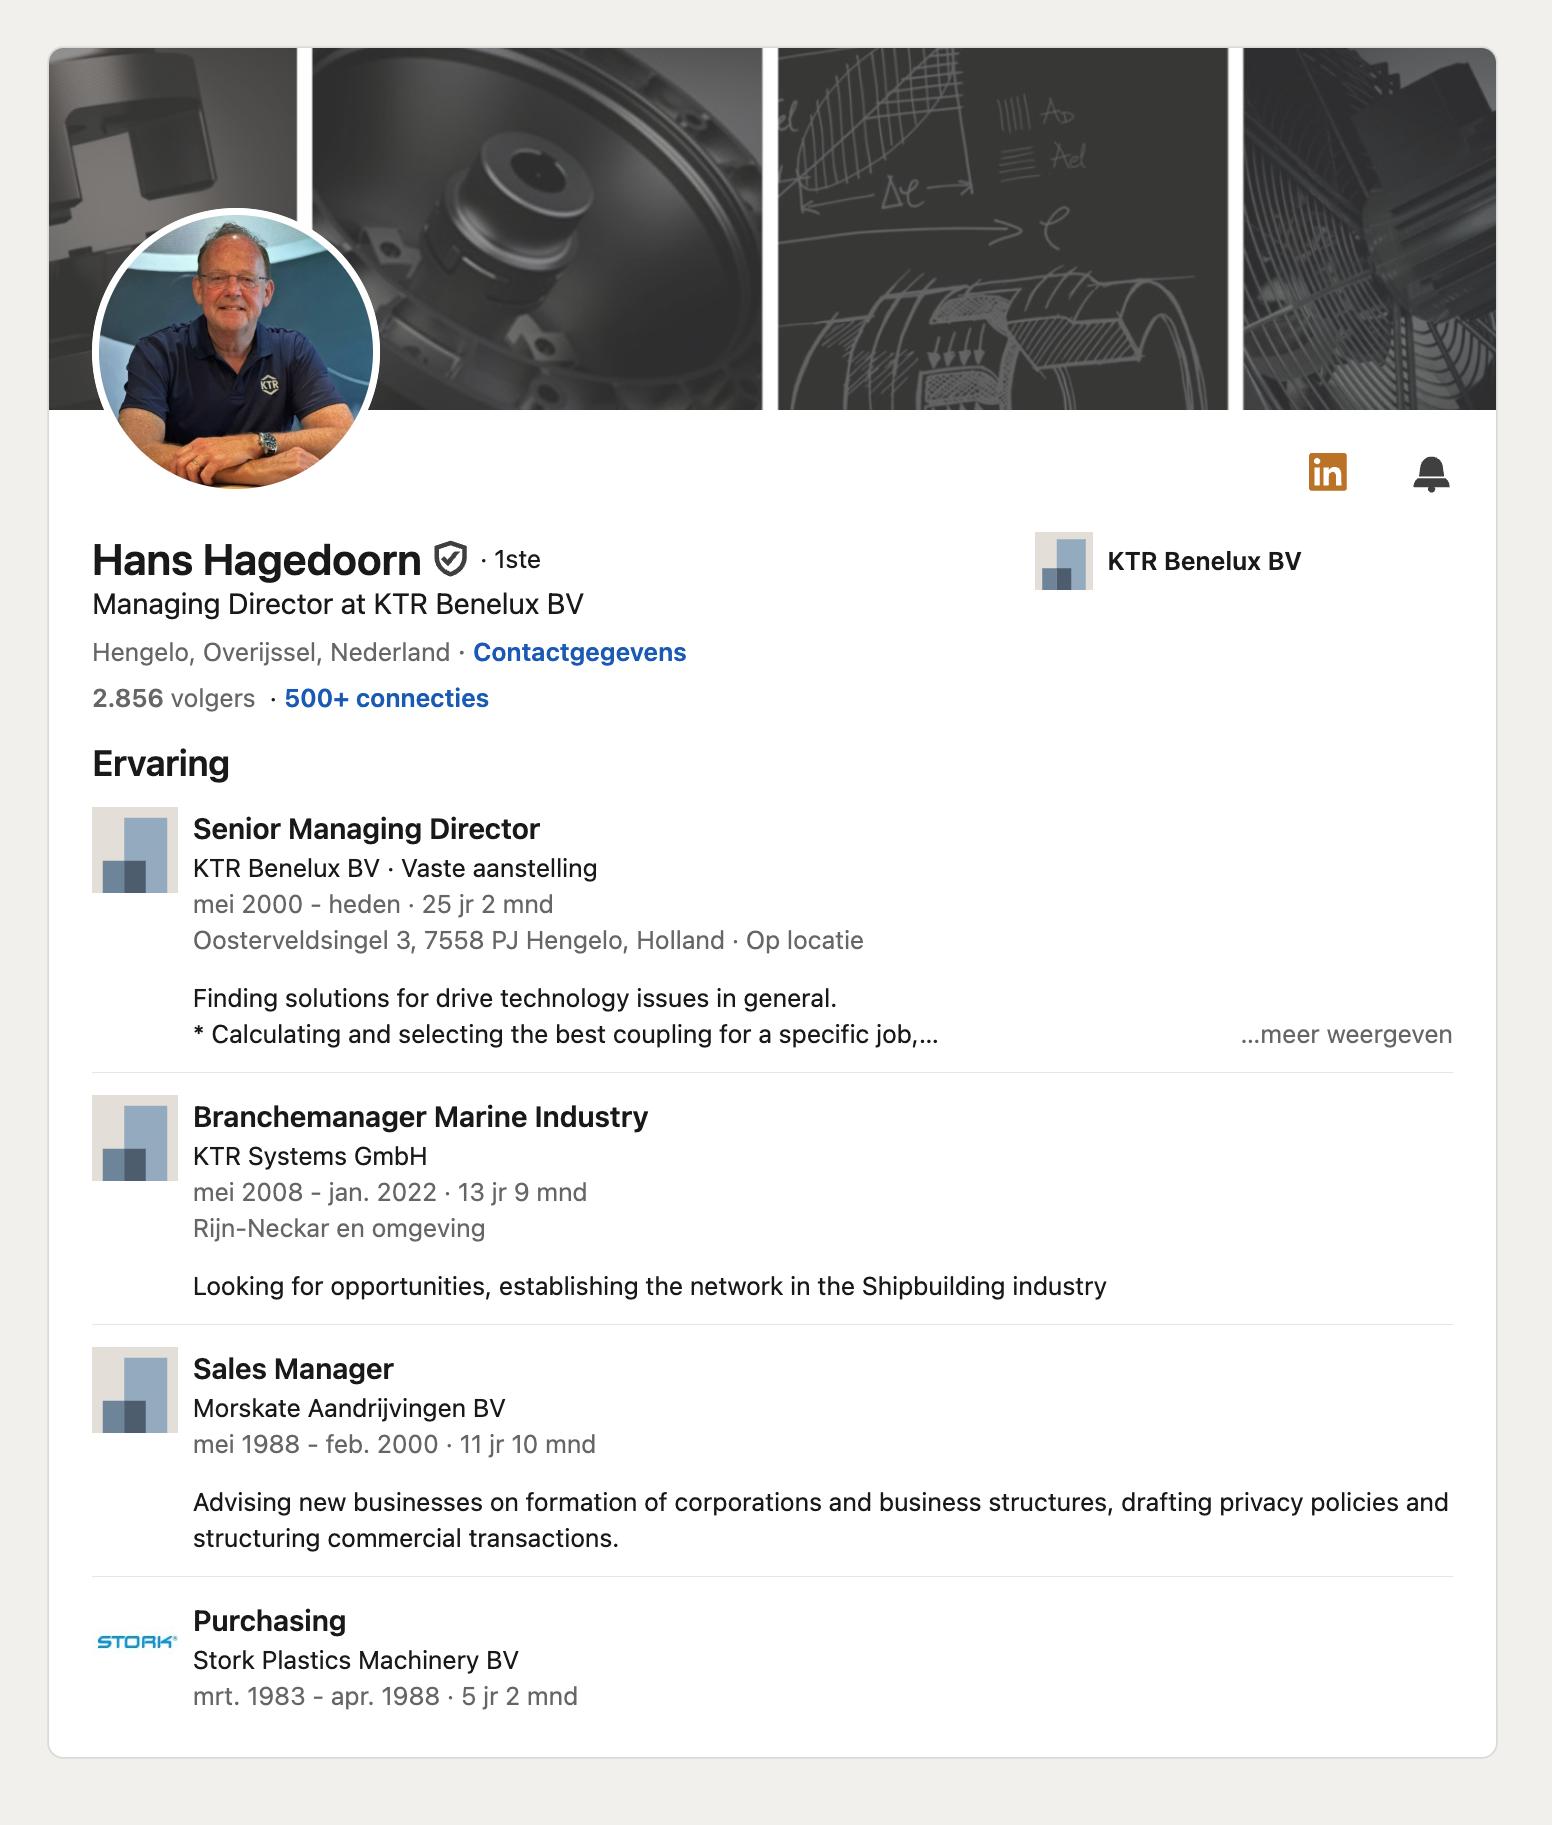Expand the description with ...meer weergeven
The width and height of the screenshot is (1552, 1825).
tap(1346, 1034)
